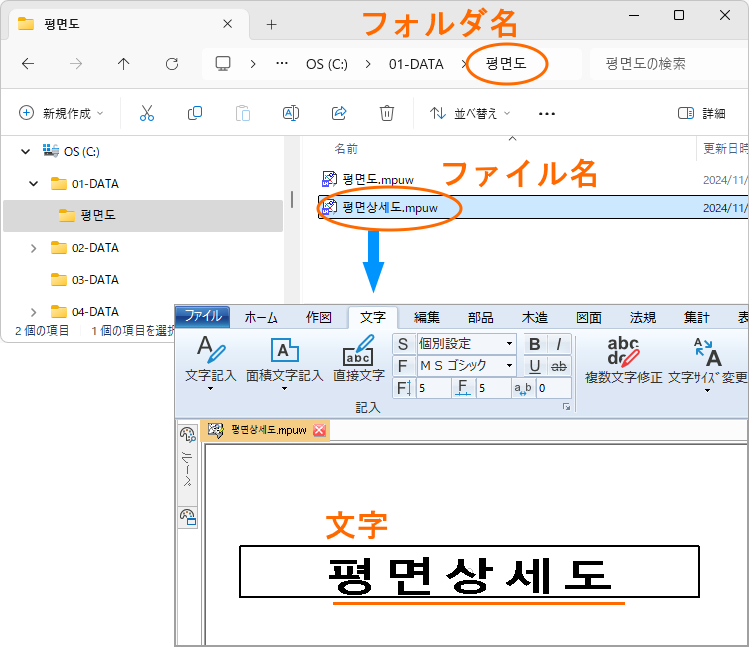Screen dimensions: 749x647
Task: Close the 평면상세도.mpuw document tab
Action: pyautogui.click(x=319, y=430)
